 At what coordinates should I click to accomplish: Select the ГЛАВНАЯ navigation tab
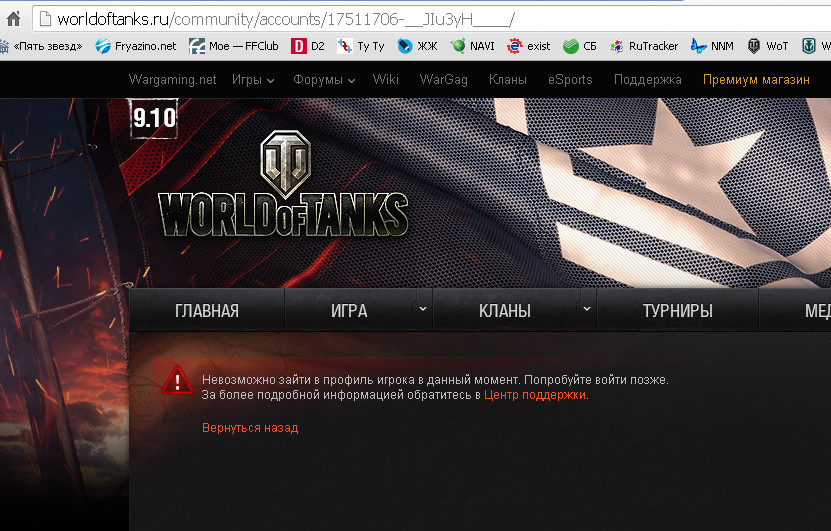[207, 311]
